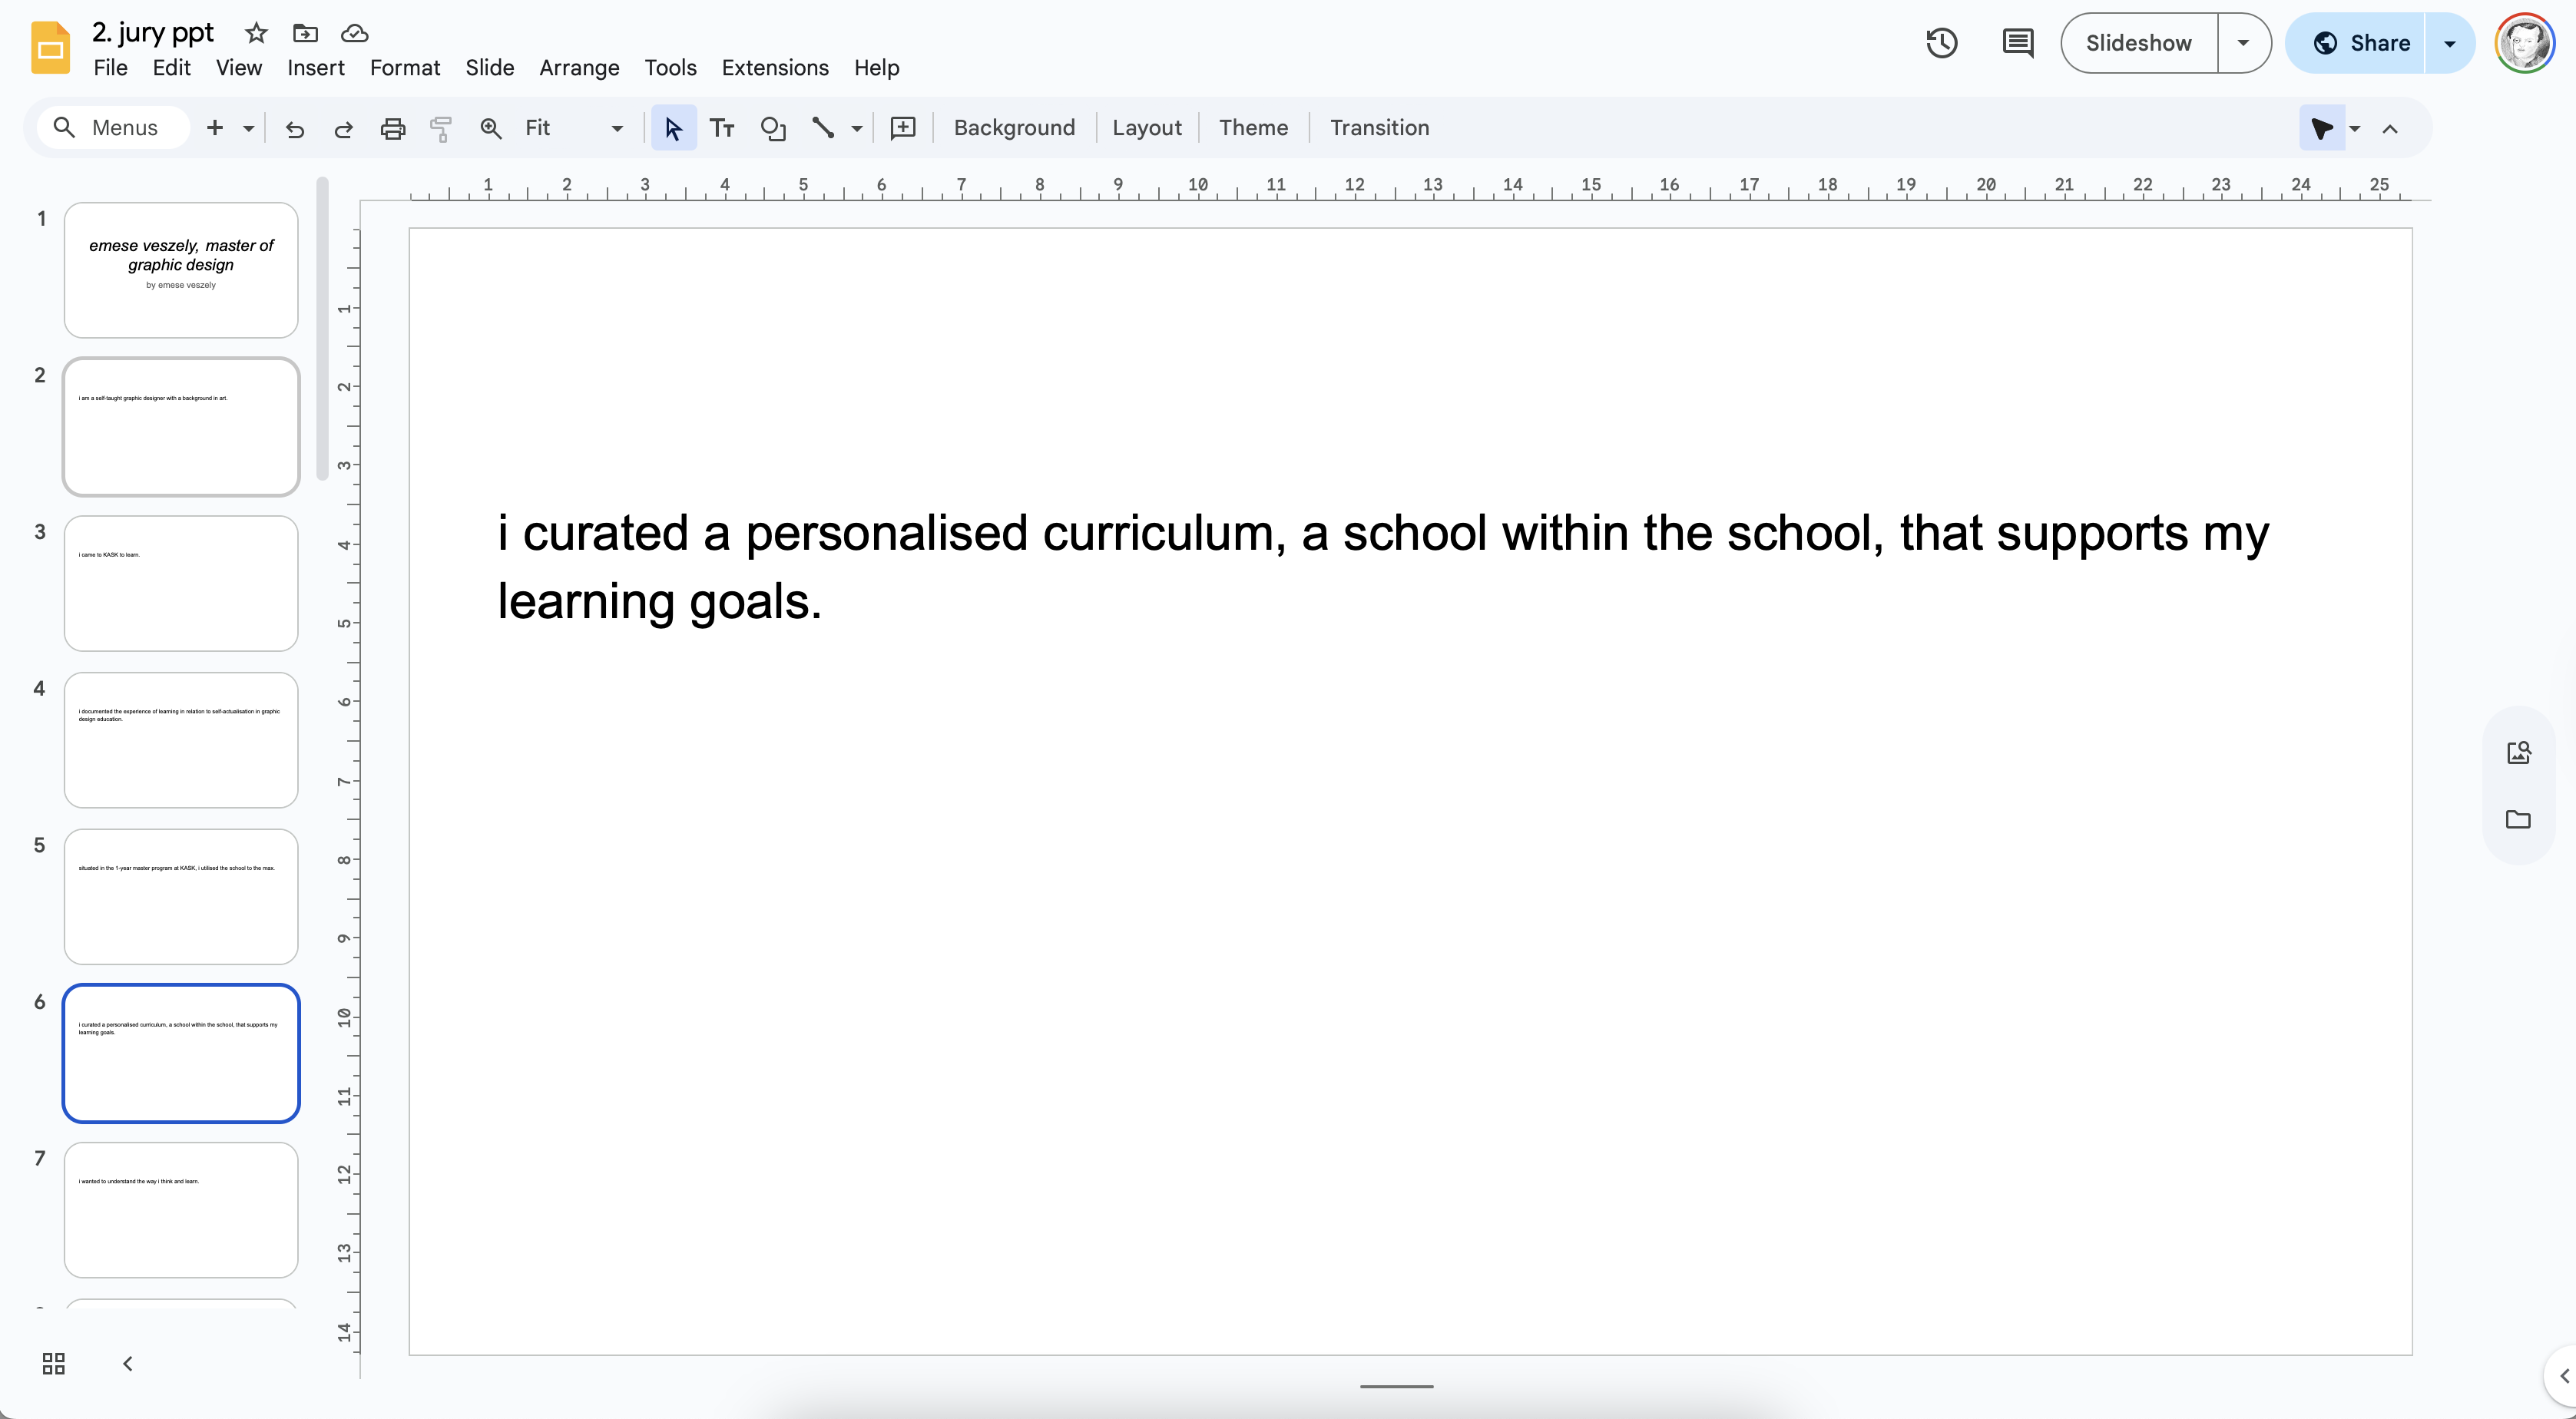The width and height of the screenshot is (2576, 1419).
Task: Select the Shape tool
Action: (773, 128)
